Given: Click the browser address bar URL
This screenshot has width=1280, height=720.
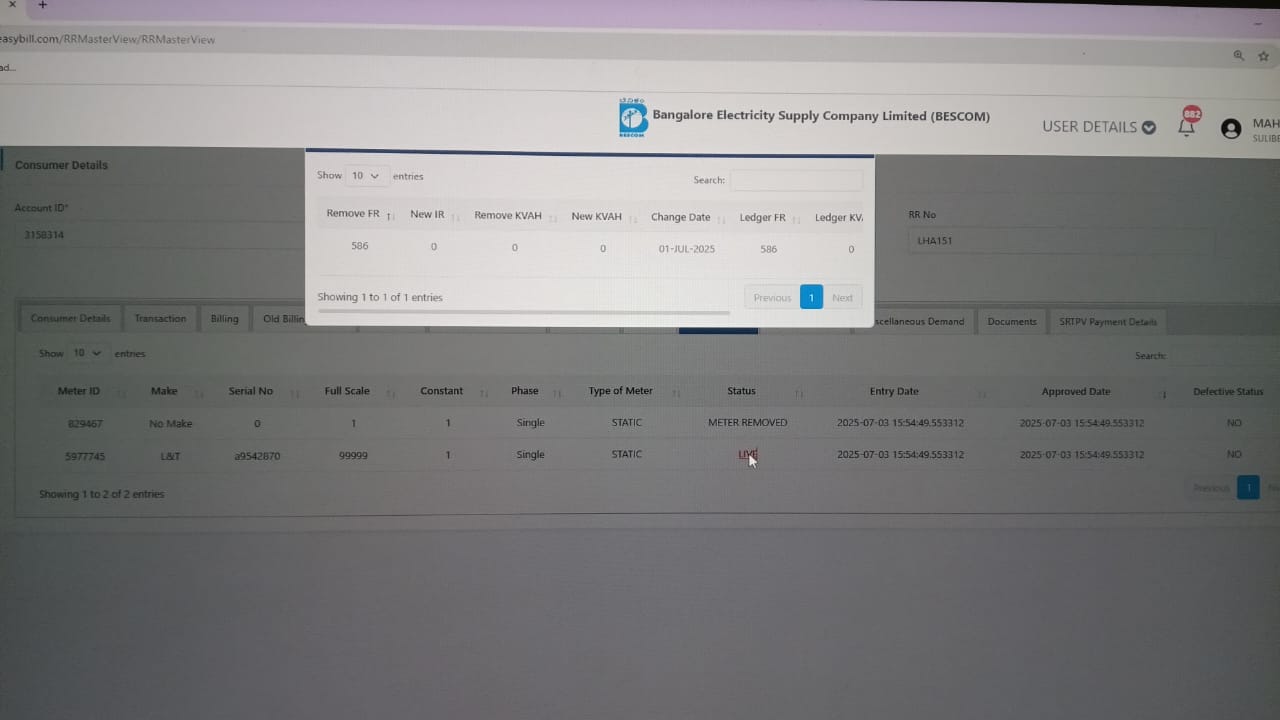Looking at the screenshot, I should point(108,40).
